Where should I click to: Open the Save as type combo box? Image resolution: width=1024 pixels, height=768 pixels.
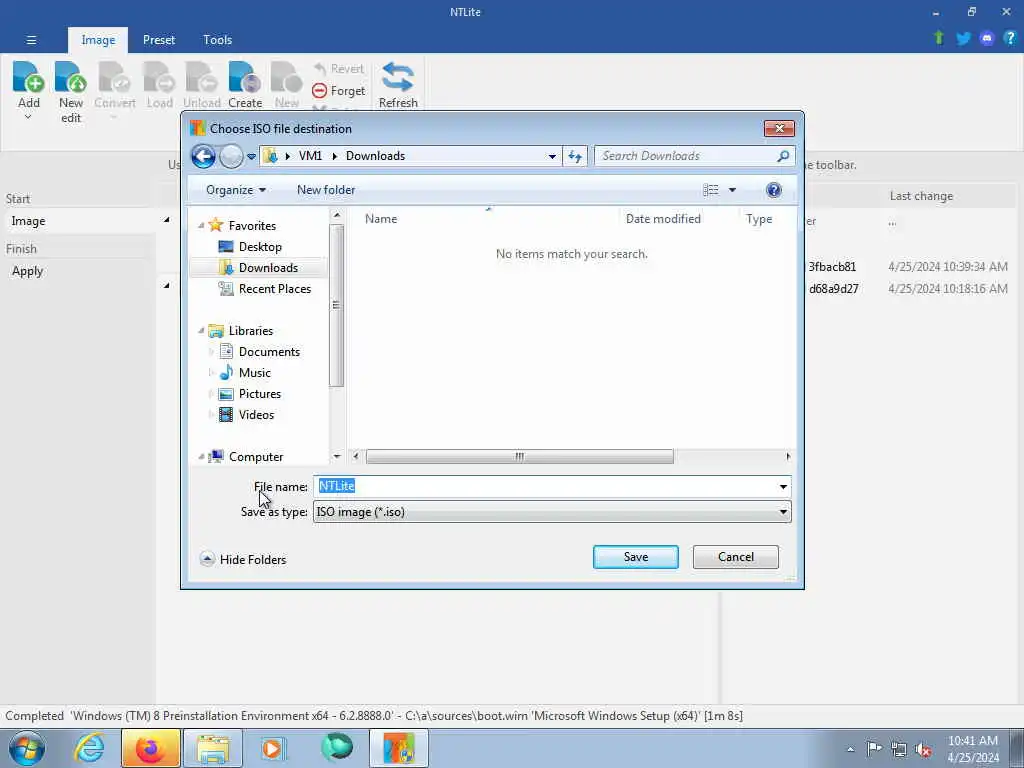tap(552, 512)
